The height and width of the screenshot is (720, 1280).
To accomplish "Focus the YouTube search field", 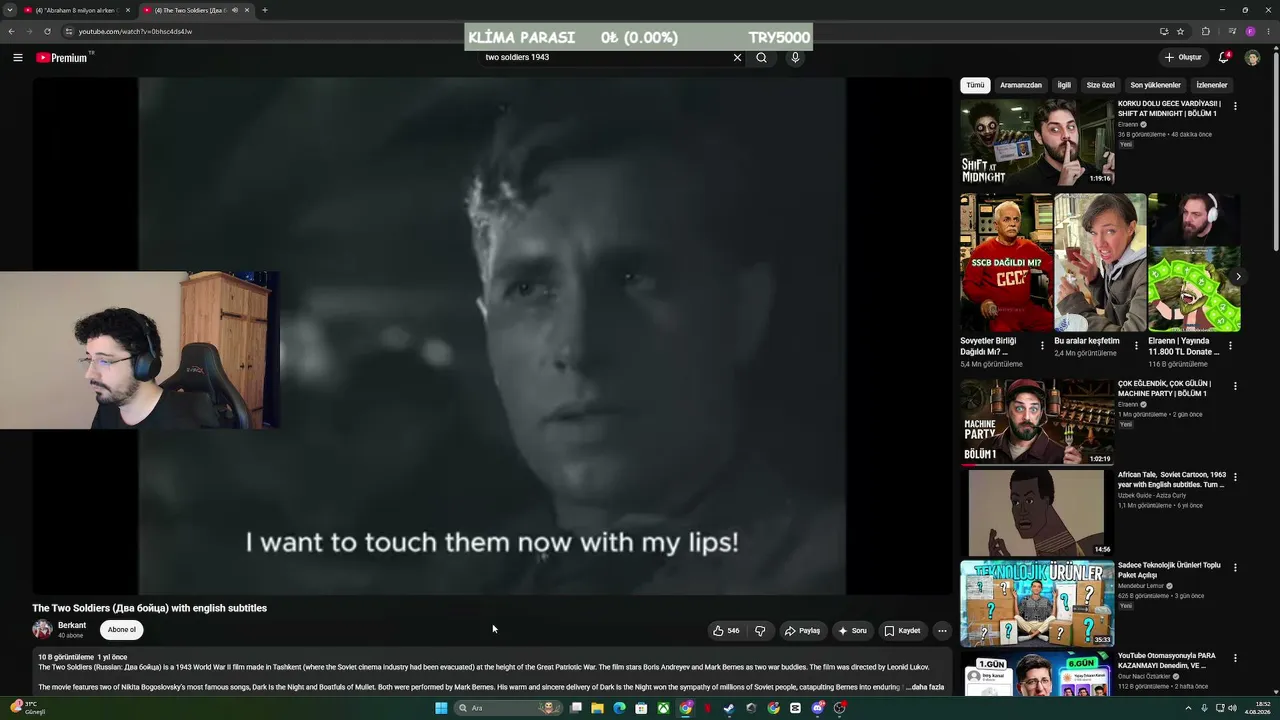I will click(606, 58).
